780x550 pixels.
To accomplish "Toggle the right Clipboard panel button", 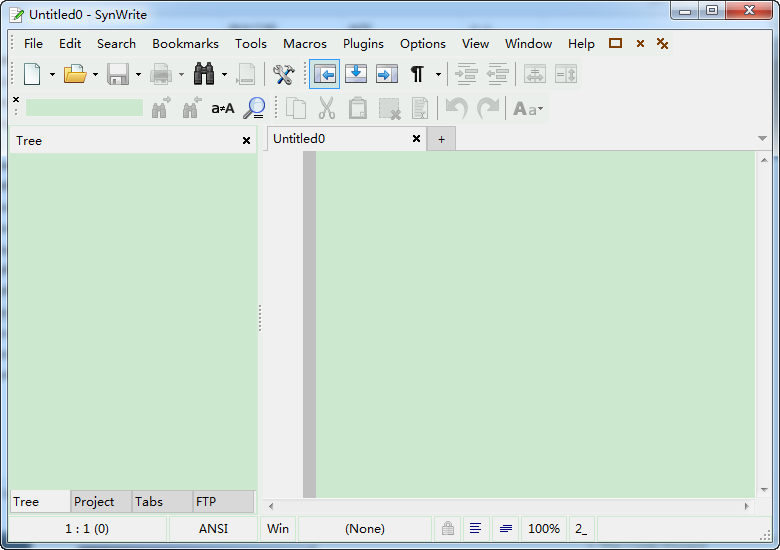I will click(x=387, y=74).
